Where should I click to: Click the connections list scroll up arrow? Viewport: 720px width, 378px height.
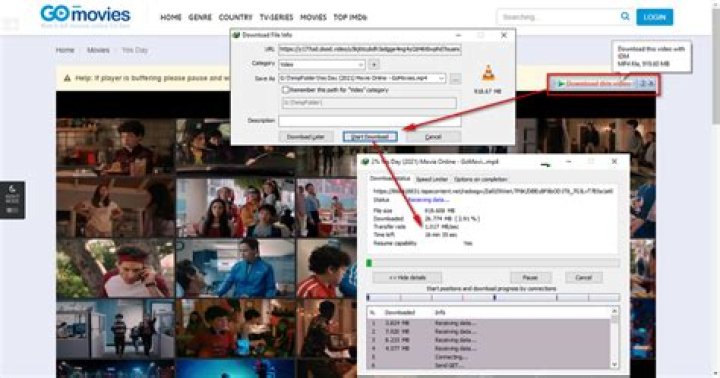click(x=614, y=311)
